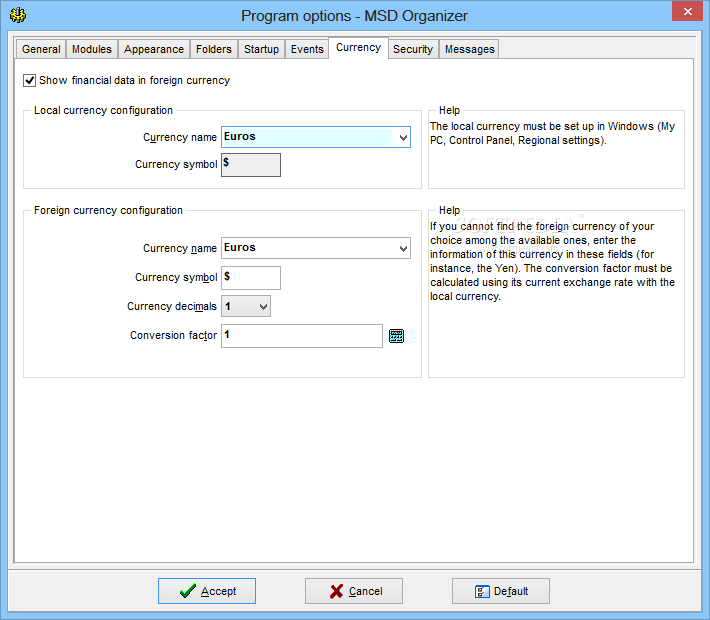Uncheck Show financial data in foreign currency
Screen dimensions: 710x620
pos(29,81)
